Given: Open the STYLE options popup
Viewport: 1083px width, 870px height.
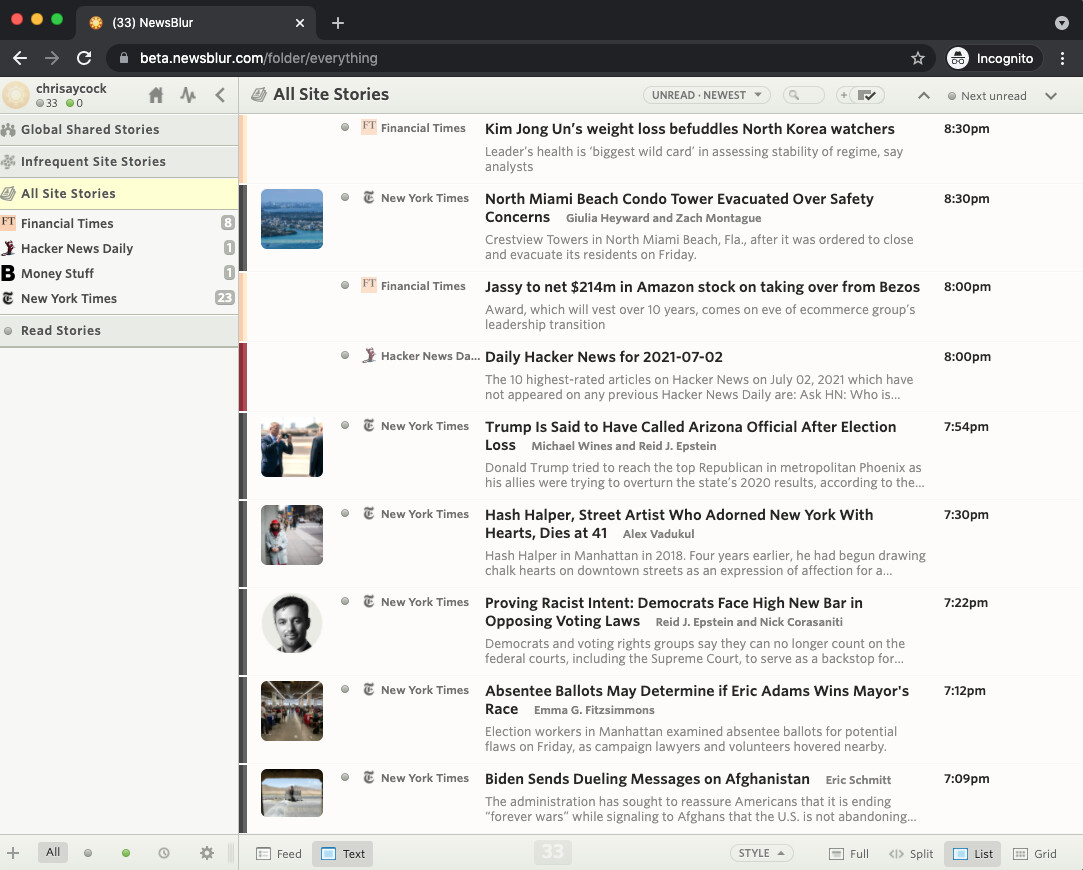Looking at the screenshot, I should coord(761,853).
